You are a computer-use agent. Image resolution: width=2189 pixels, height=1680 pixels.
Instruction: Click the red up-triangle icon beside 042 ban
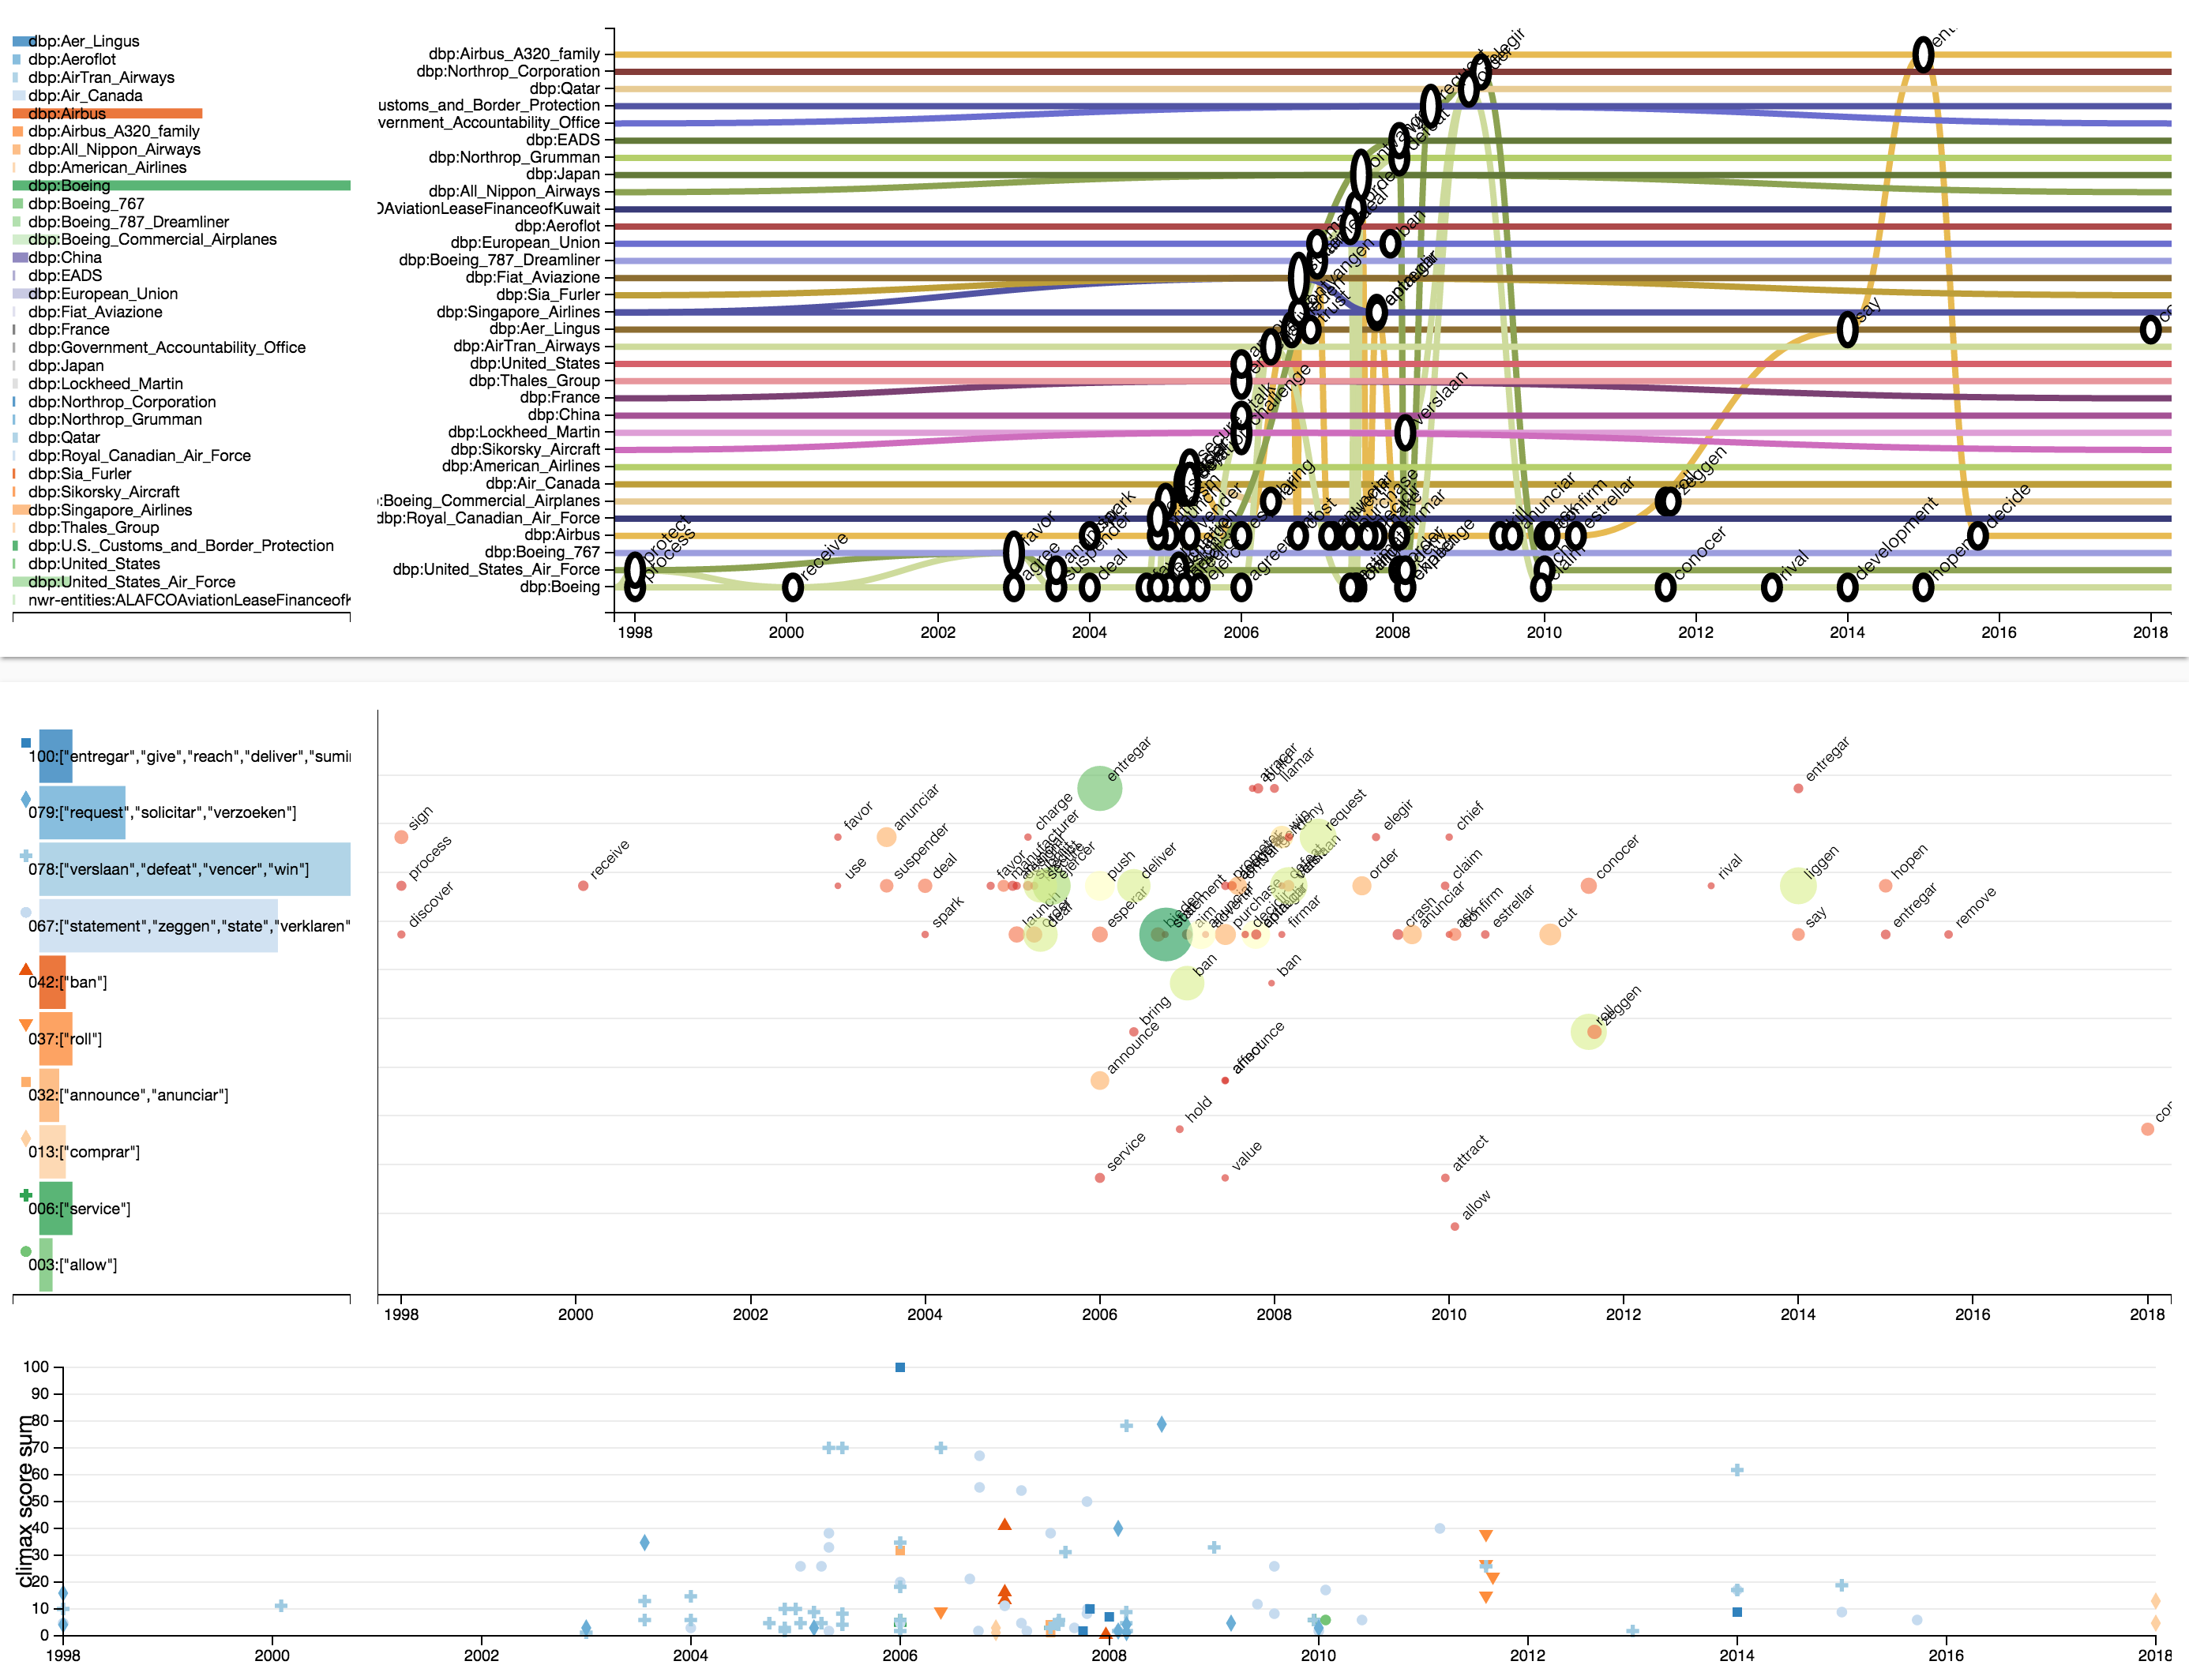26,969
